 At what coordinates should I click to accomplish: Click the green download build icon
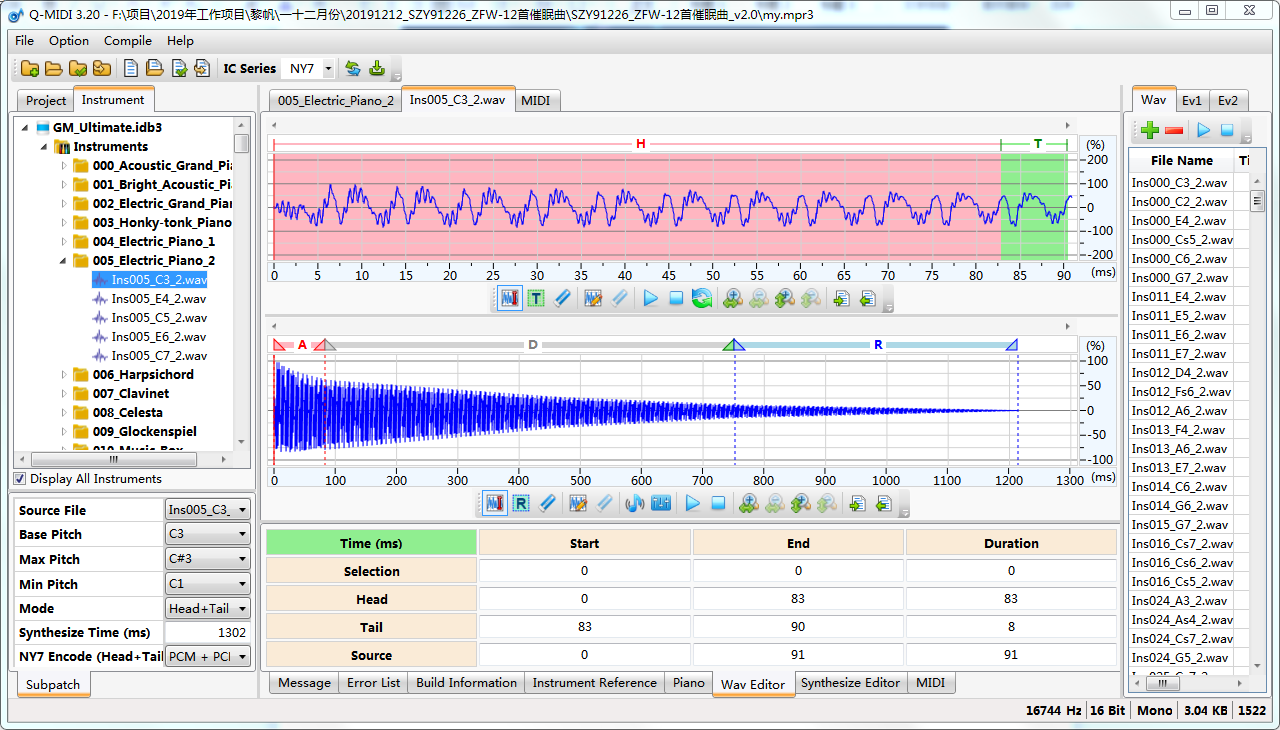coord(377,69)
